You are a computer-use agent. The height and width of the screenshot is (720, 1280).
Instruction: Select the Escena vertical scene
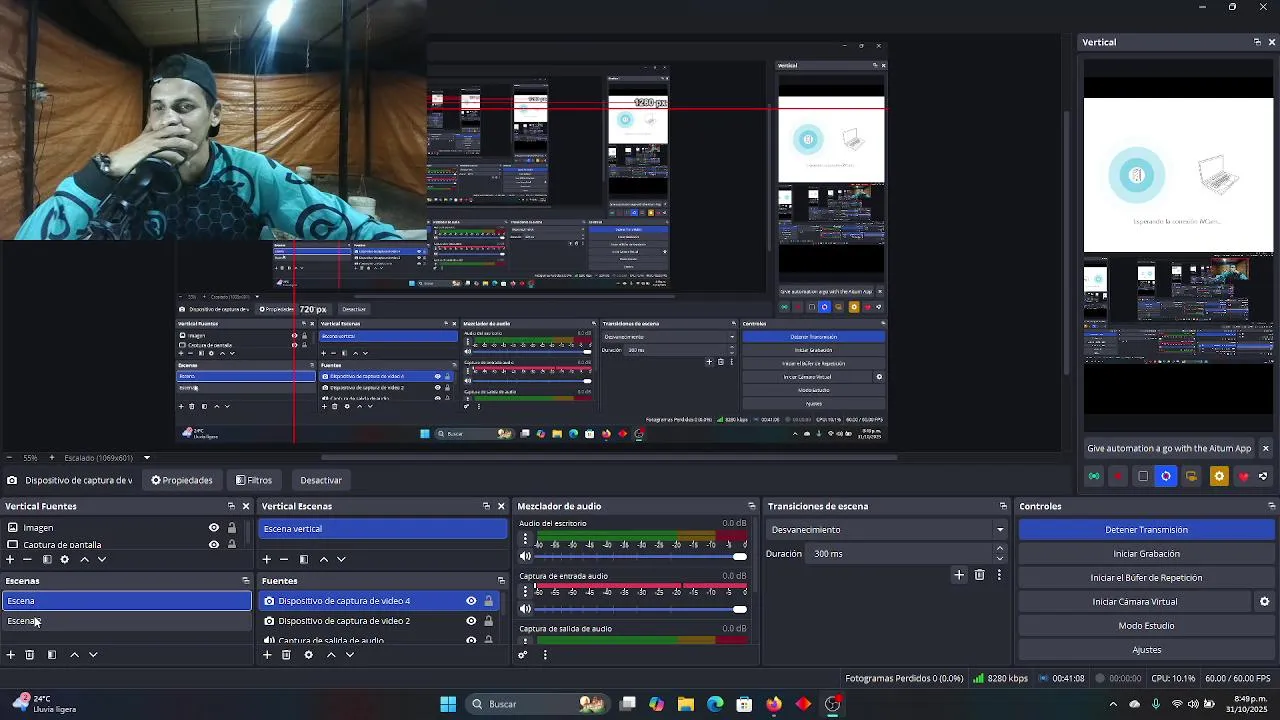(x=383, y=529)
